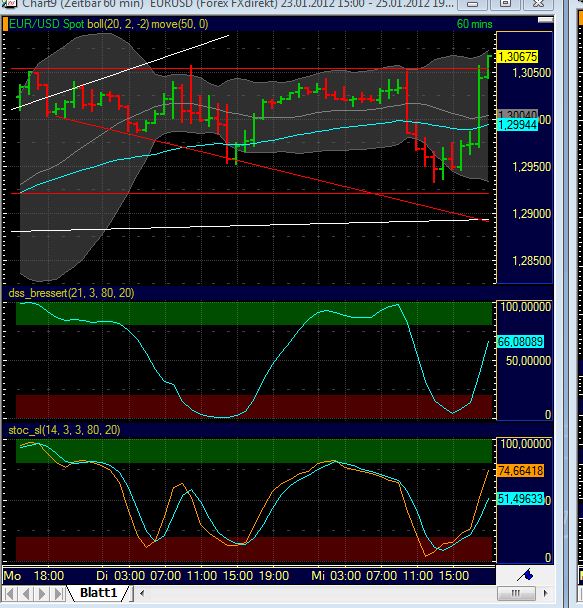Click the small white bar icon in the chart's top-right corner

[x=545, y=20]
